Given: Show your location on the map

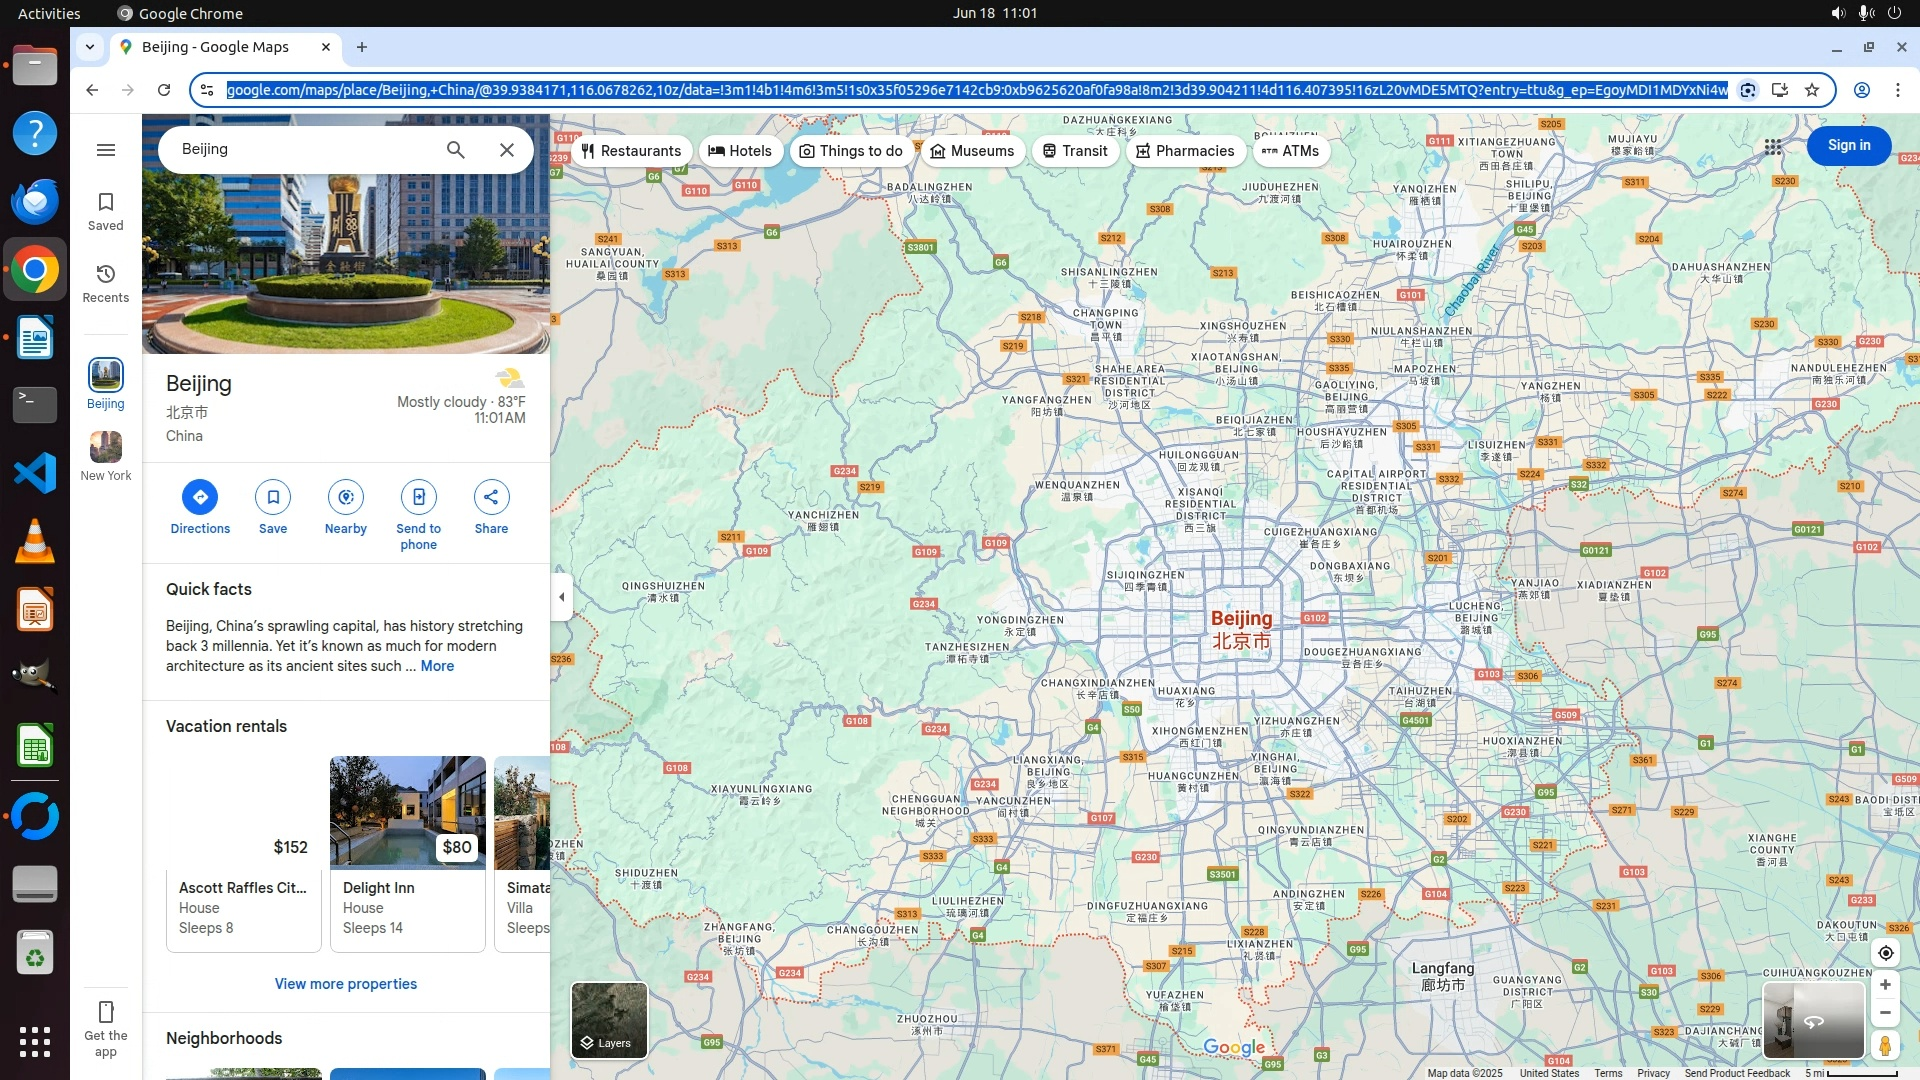Looking at the screenshot, I should click(x=1885, y=953).
